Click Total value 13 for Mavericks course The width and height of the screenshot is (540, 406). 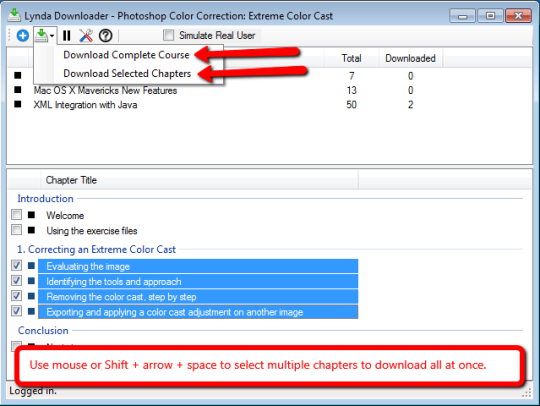(351, 91)
